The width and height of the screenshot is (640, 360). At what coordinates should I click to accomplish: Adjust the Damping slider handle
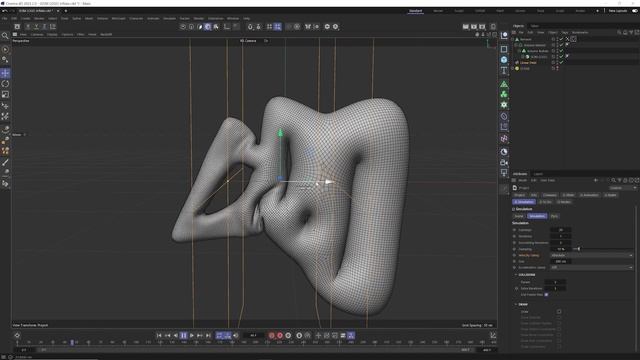(579, 249)
